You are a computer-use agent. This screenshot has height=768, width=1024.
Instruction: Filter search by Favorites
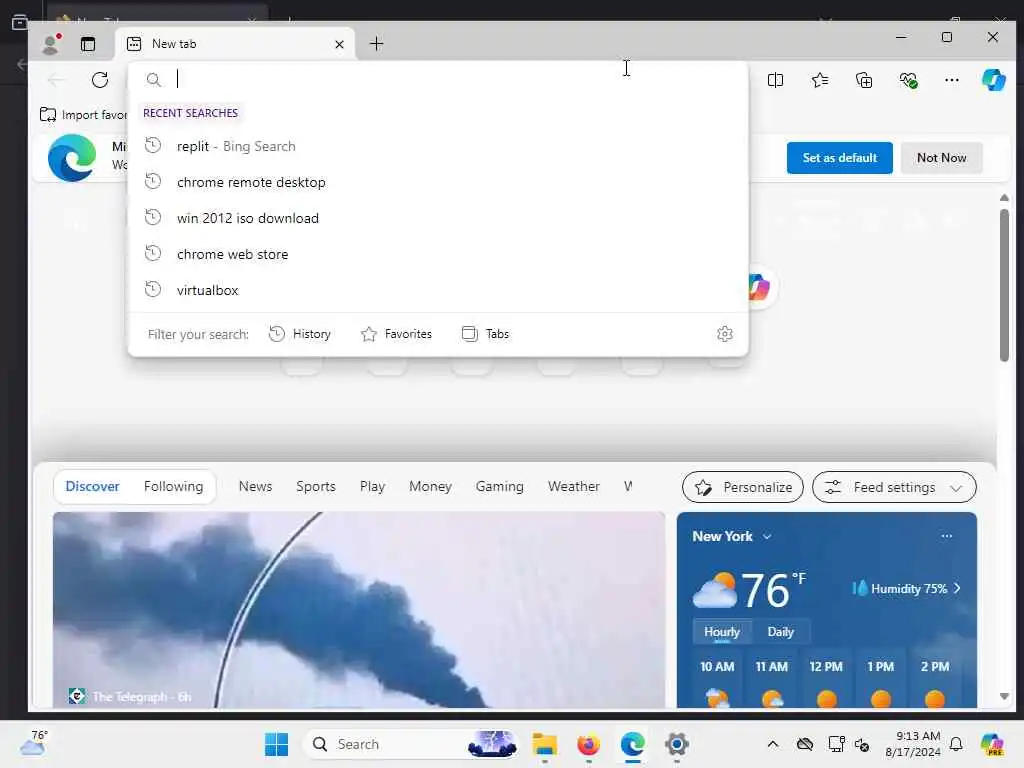pyautogui.click(x=396, y=334)
